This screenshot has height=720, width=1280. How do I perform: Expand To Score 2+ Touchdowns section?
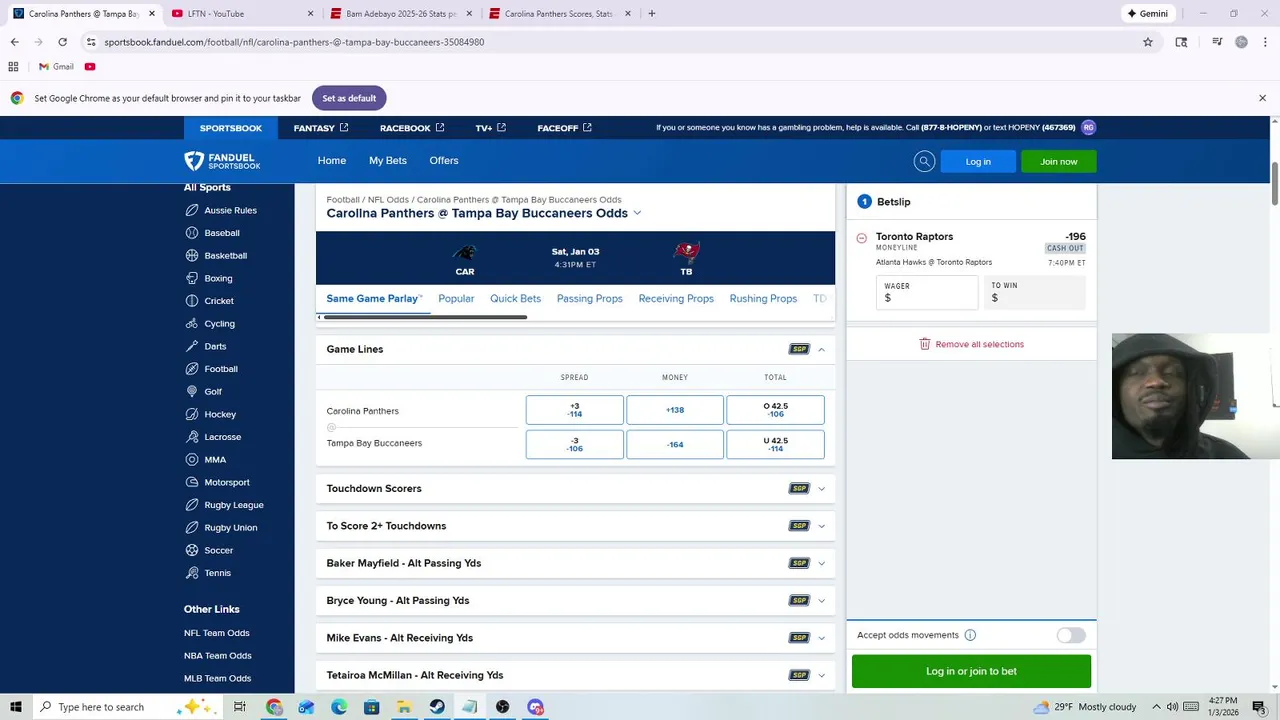tap(822, 526)
